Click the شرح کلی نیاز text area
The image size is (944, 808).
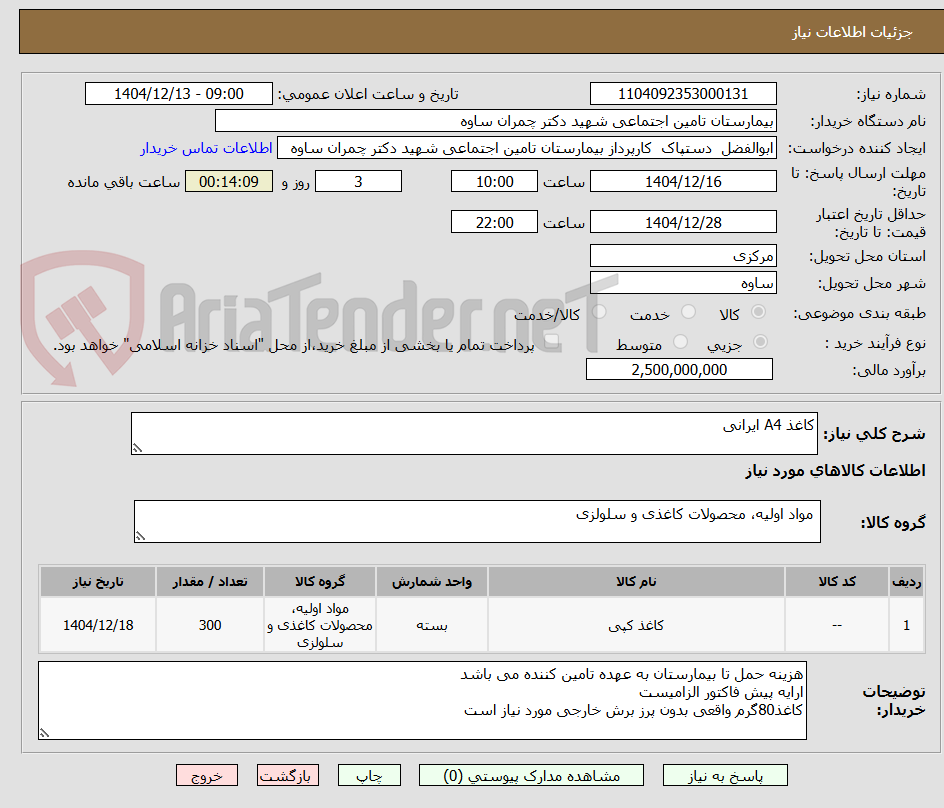coord(474,434)
